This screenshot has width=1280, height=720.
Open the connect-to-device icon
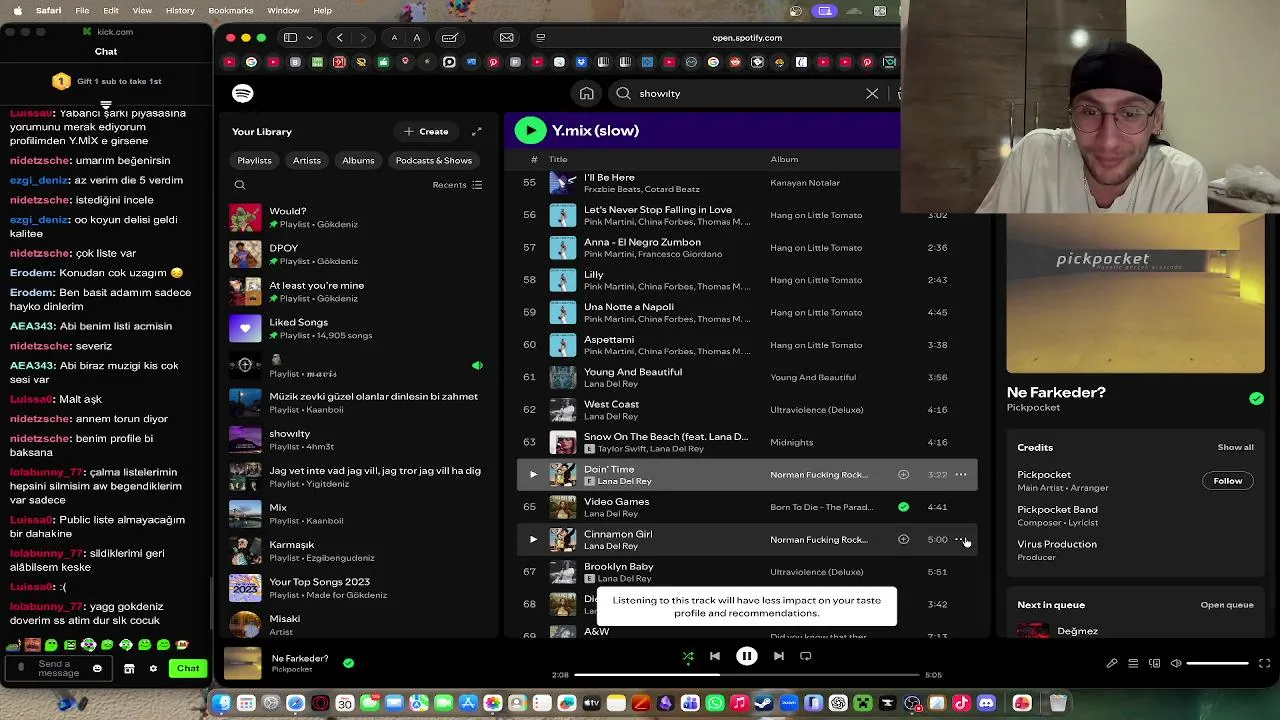(x=1155, y=663)
